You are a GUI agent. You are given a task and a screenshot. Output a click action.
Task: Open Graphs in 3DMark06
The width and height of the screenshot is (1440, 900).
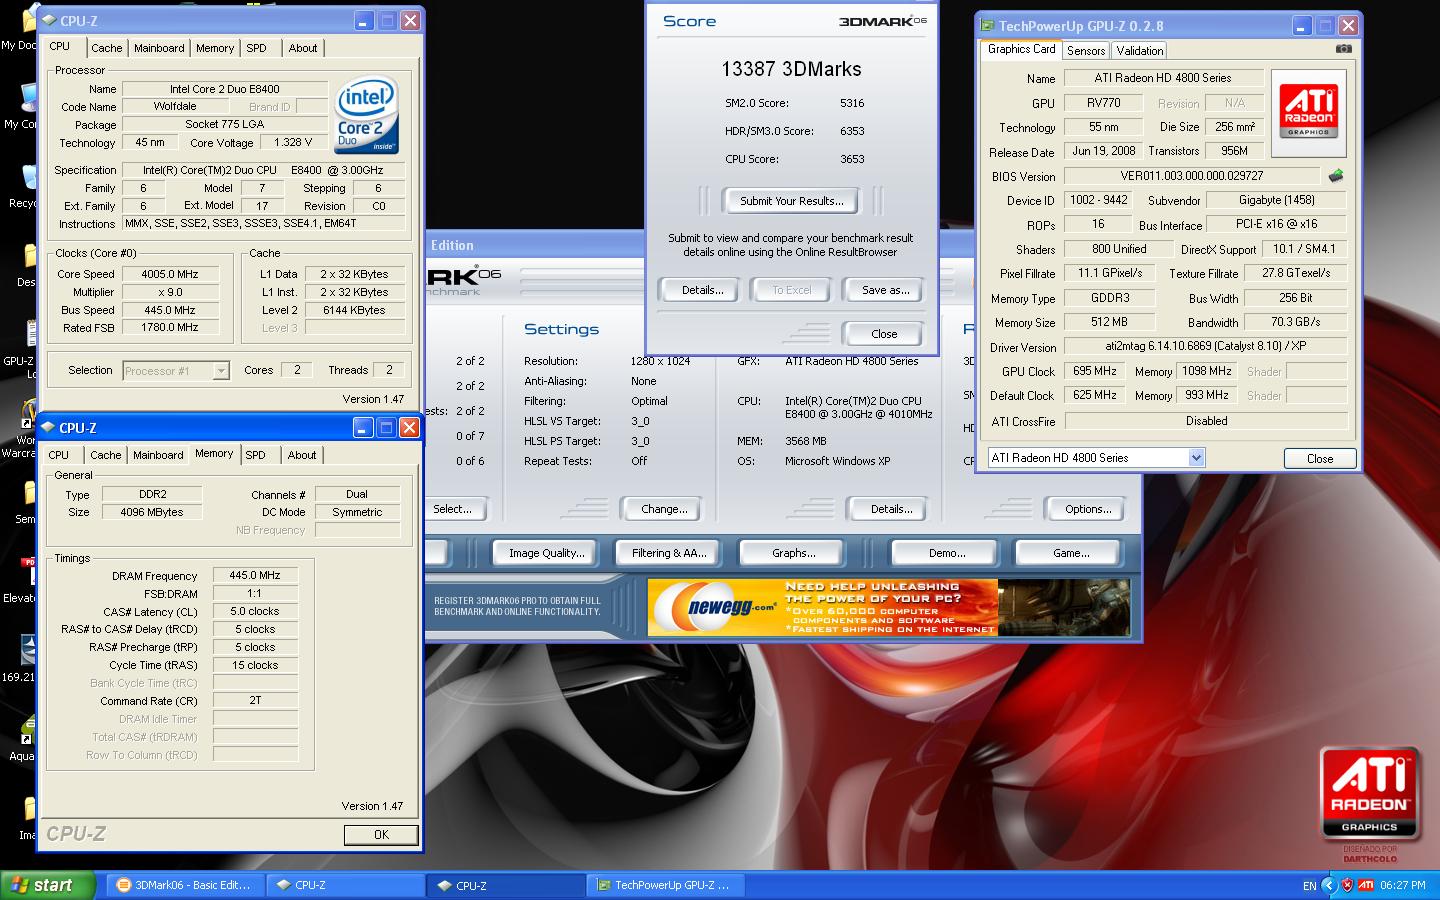[793, 553]
